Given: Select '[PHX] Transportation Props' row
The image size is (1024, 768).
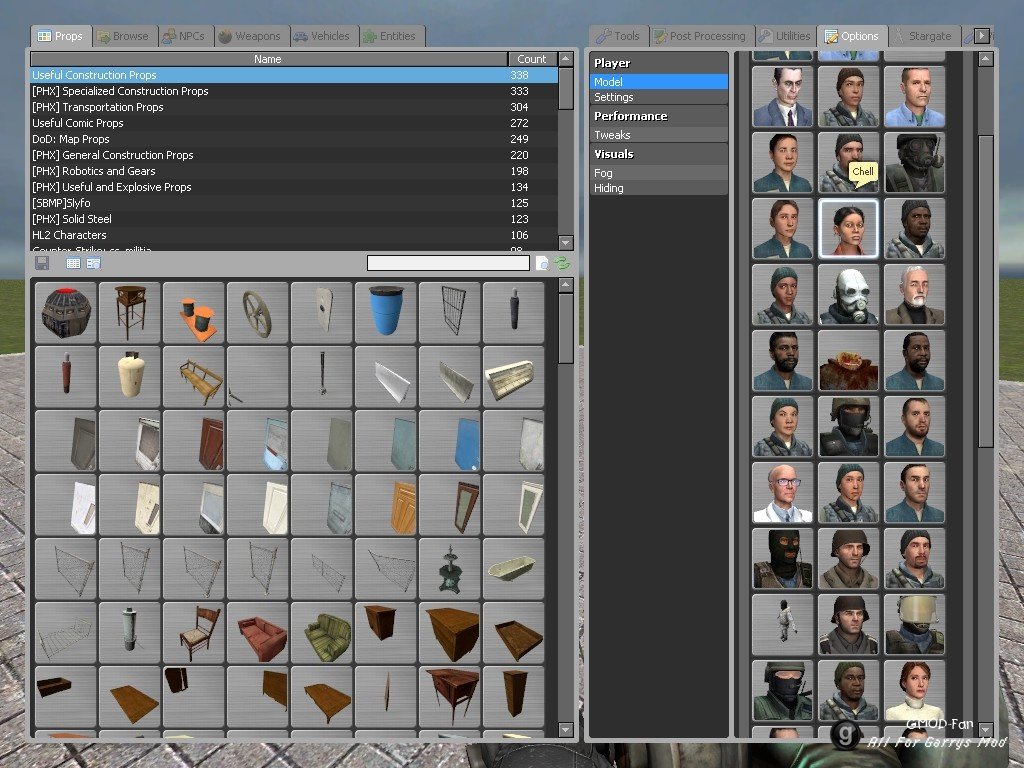Looking at the screenshot, I should click(x=294, y=107).
